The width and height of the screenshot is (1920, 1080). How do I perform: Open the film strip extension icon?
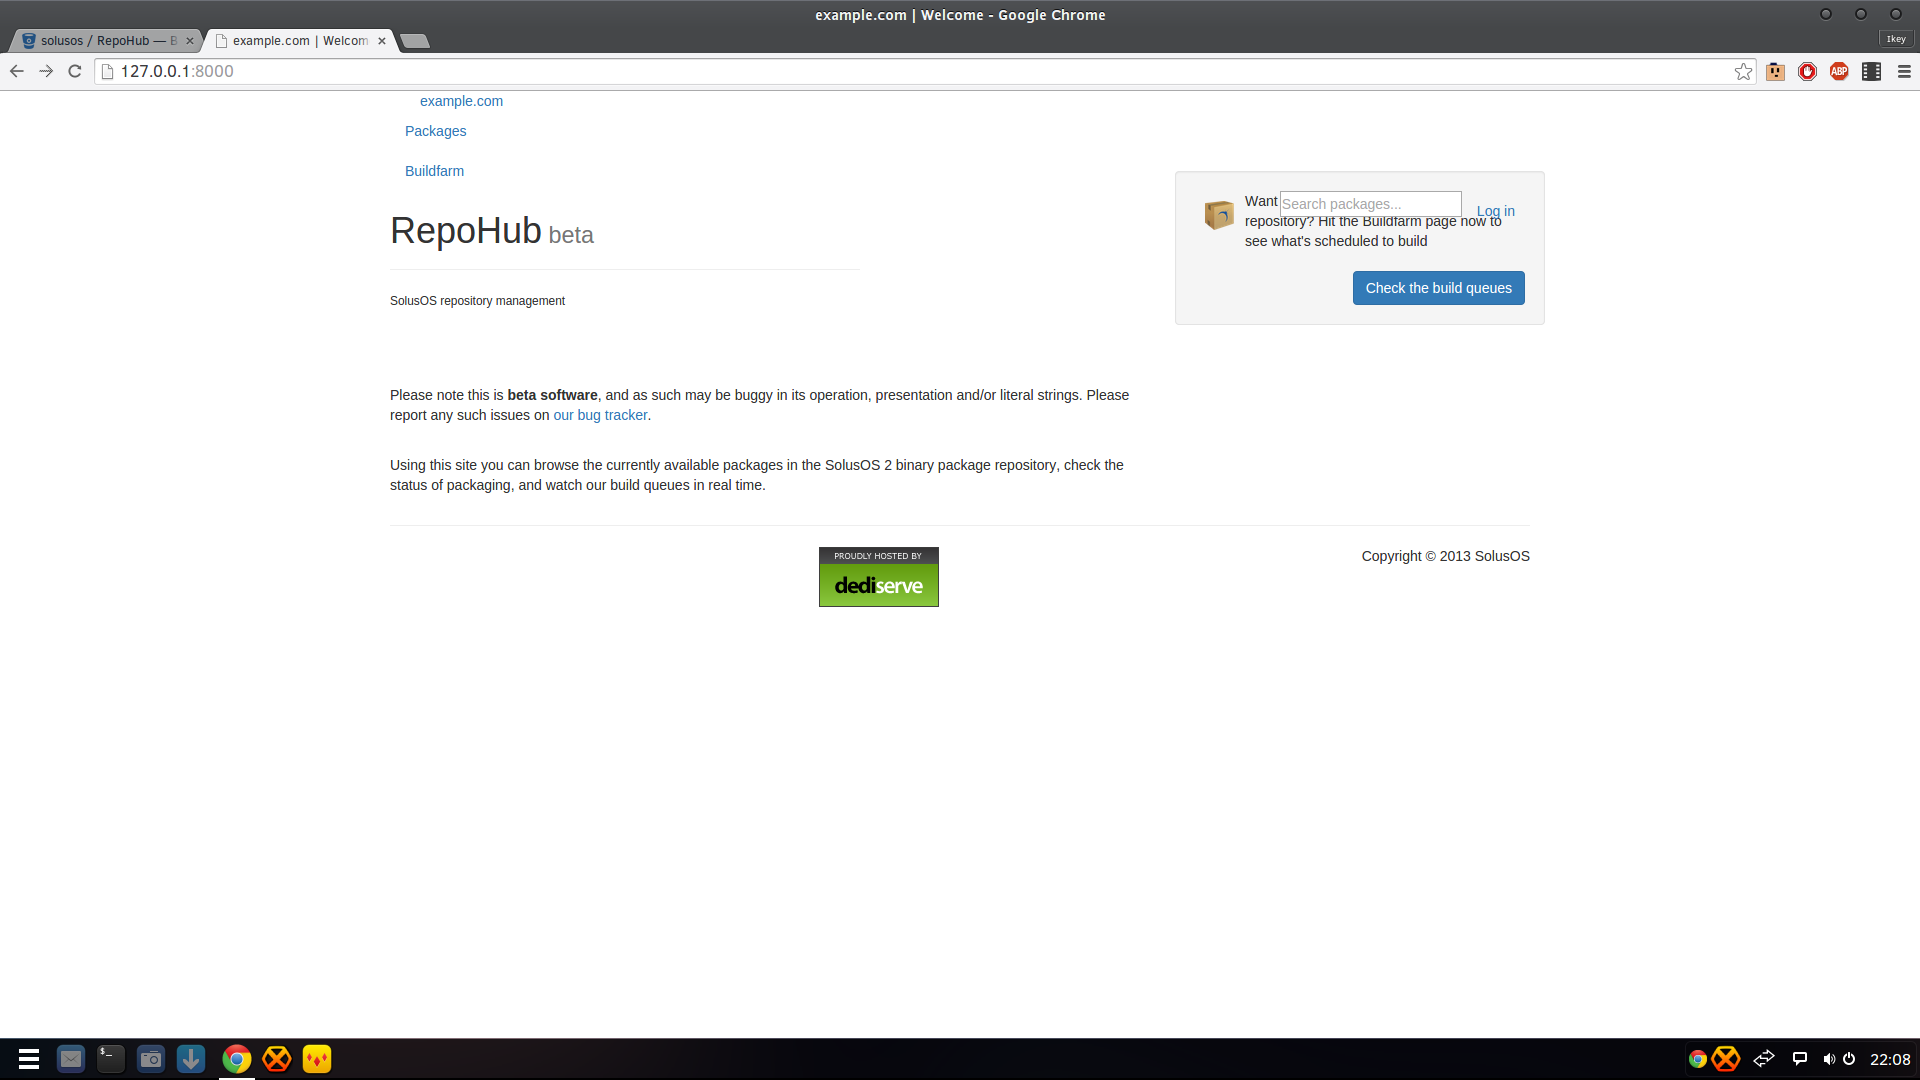tap(1871, 71)
